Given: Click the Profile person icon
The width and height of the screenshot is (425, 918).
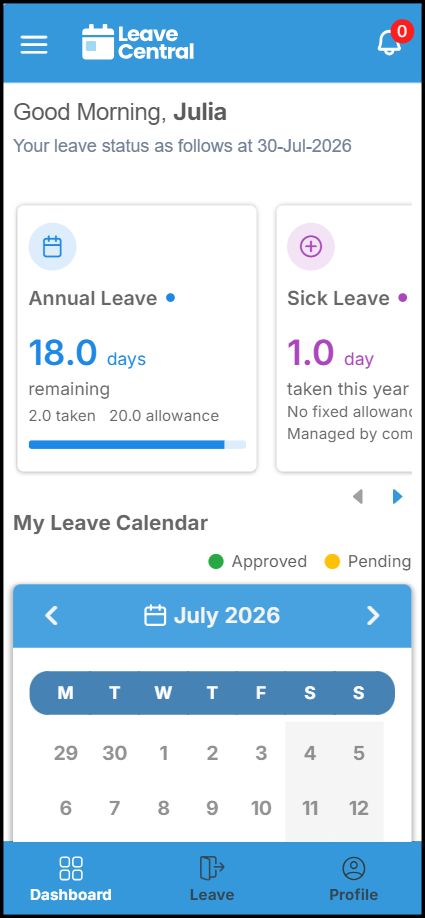Looking at the screenshot, I should pos(354,868).
